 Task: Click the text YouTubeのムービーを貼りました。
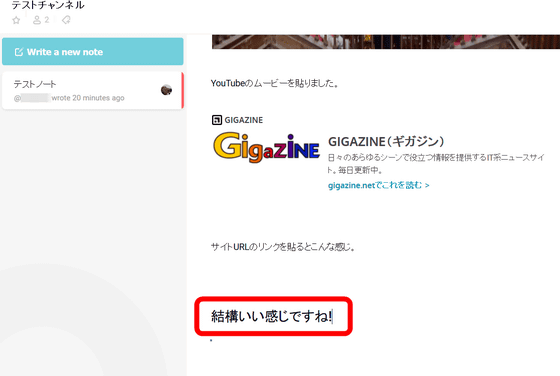coord(274,84)
